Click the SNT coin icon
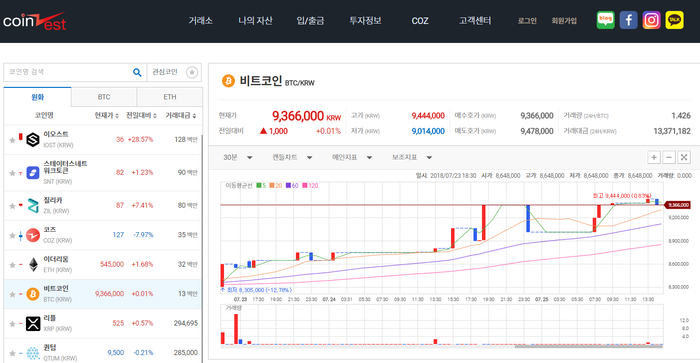Screen dimensions: 700x363 point(33,172)
